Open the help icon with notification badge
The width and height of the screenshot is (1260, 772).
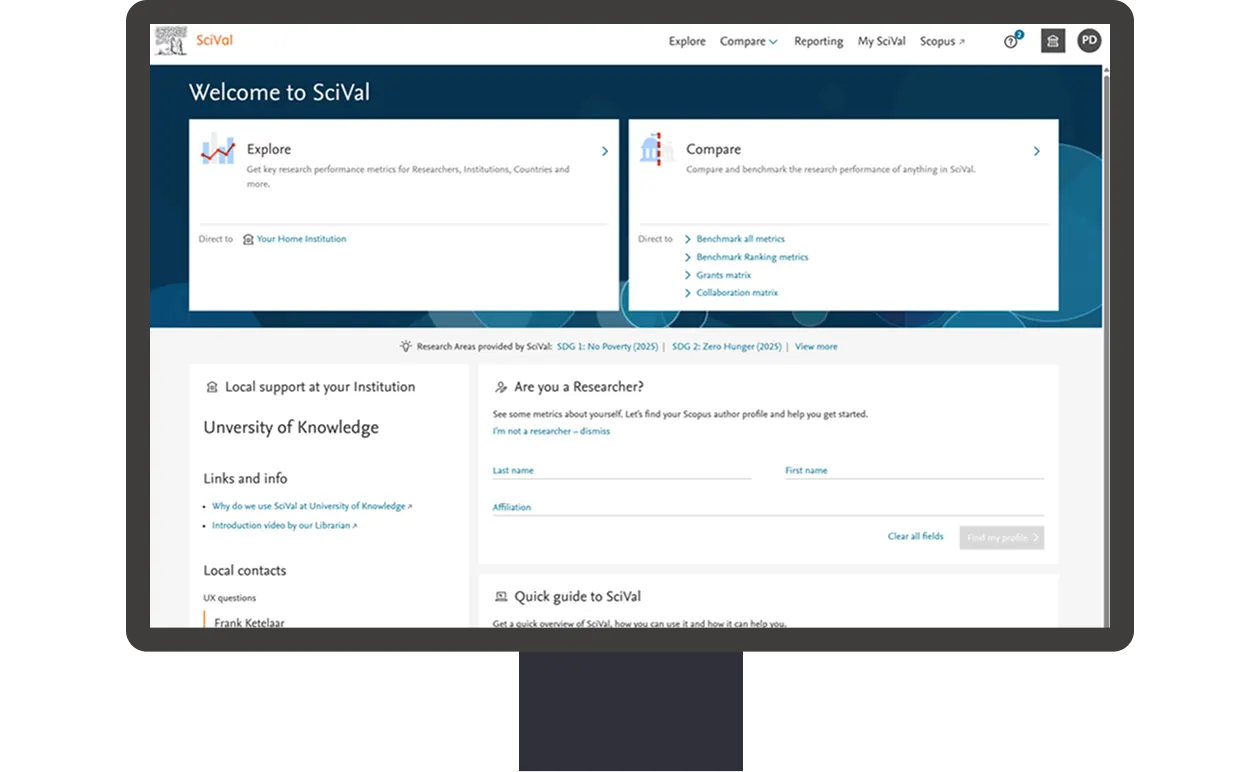tap(1011, 42)
